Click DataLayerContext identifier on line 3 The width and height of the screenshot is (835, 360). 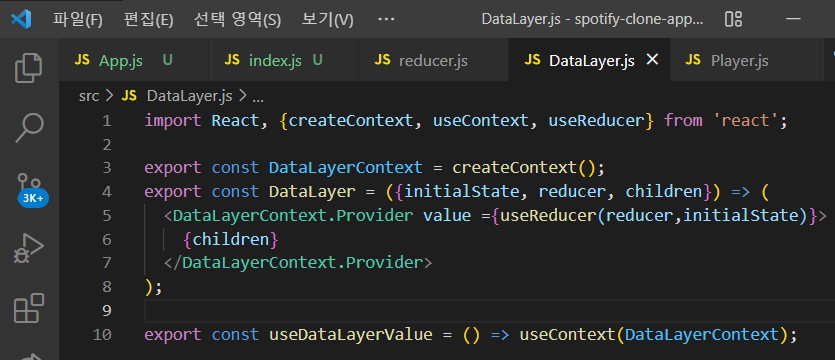click(346, 168)
